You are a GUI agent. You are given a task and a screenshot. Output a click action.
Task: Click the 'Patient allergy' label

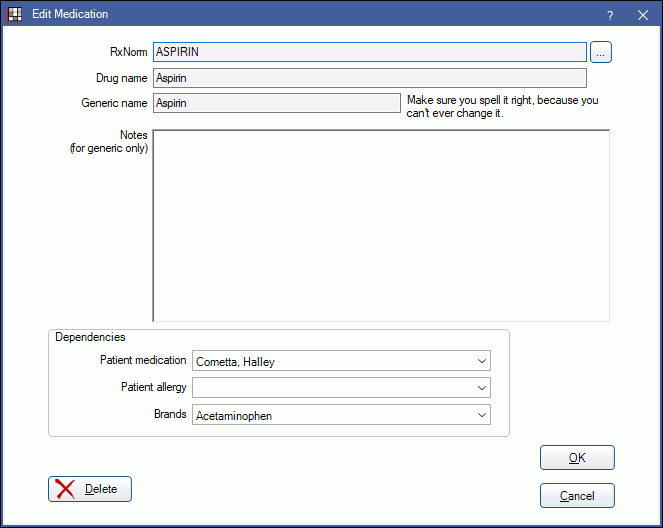pyautogui.click(x=153, y=387)
